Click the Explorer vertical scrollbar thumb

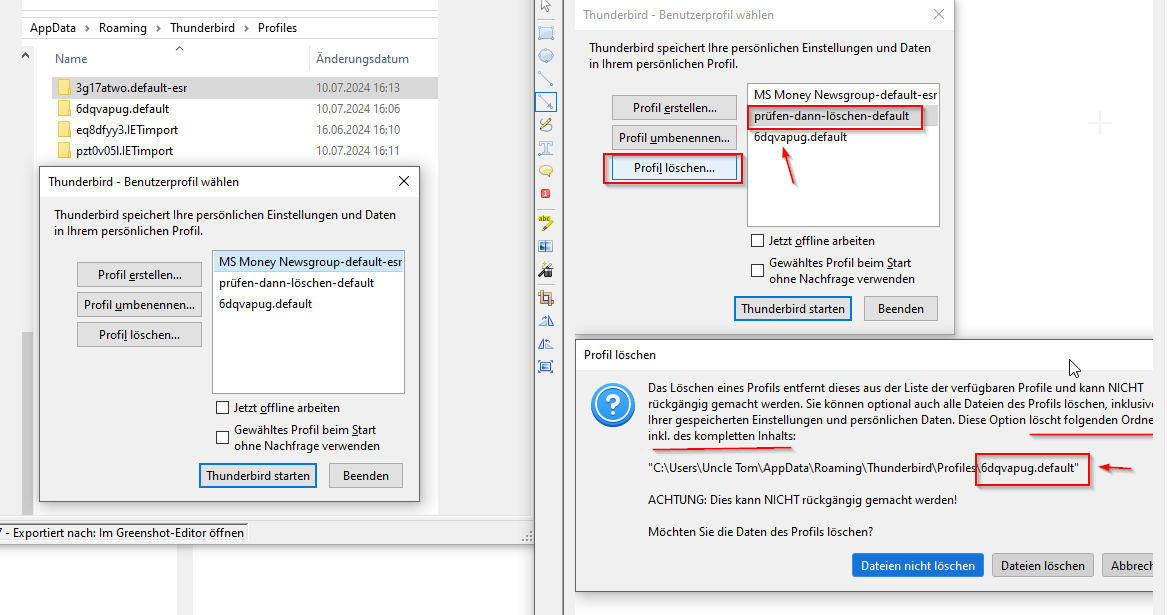coord(28,423)
